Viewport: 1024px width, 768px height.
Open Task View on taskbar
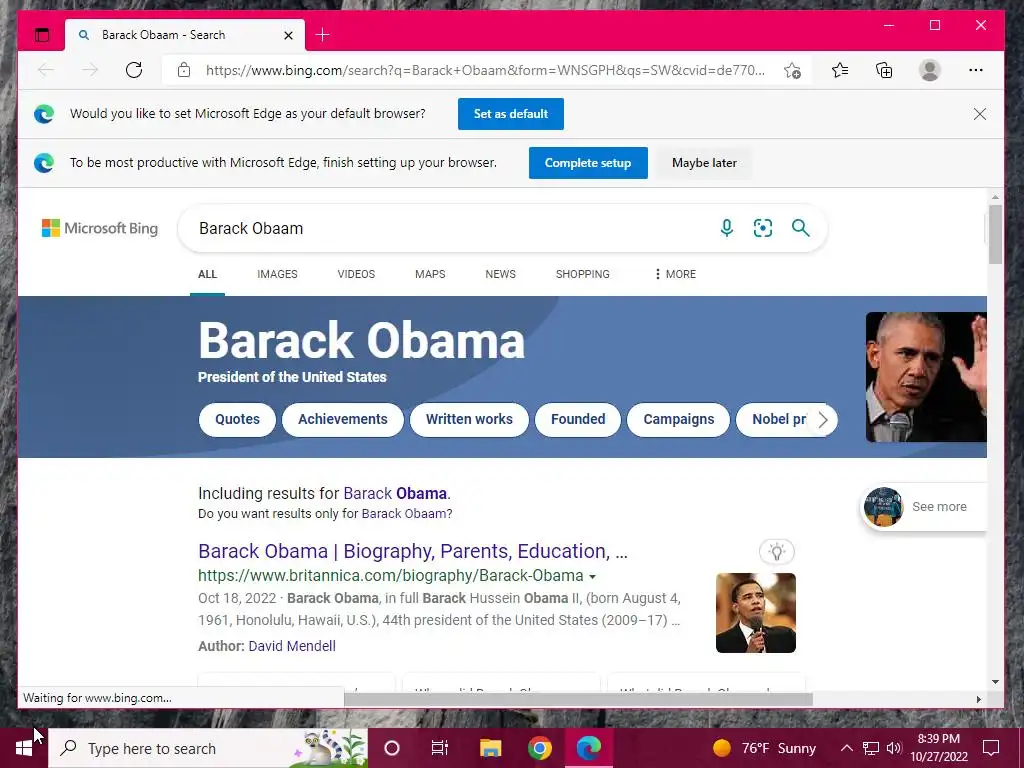pos(440,748)
